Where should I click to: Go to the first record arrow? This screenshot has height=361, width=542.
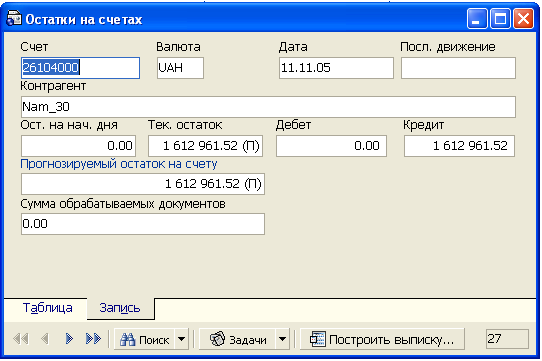(x=21, y=339)
